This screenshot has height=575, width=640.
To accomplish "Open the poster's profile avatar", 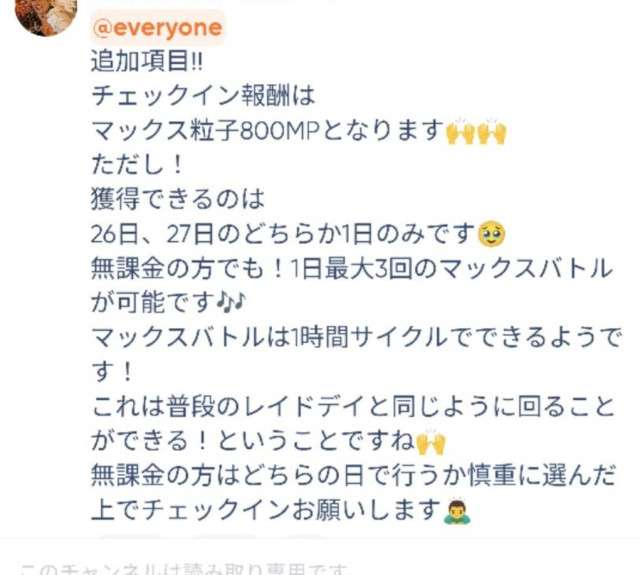I will pyautogui.click(x=46, y=15).
